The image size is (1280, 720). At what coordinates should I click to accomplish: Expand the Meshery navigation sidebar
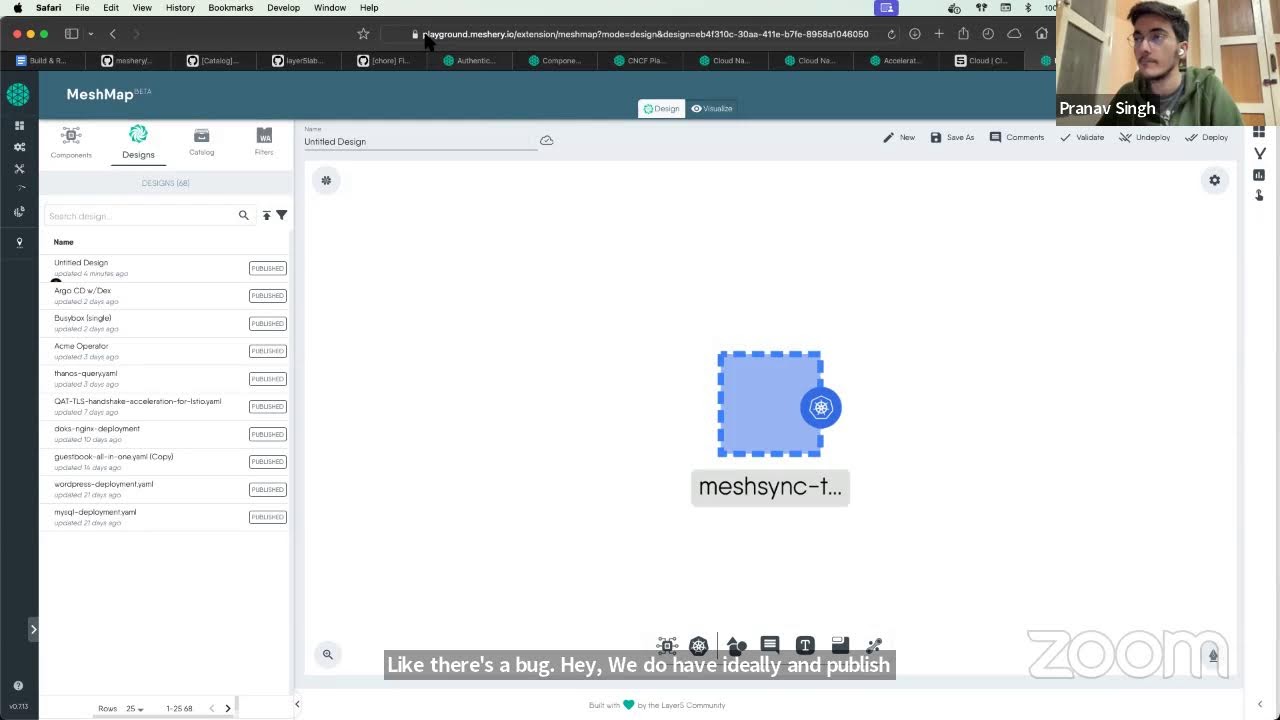(32, 629)
